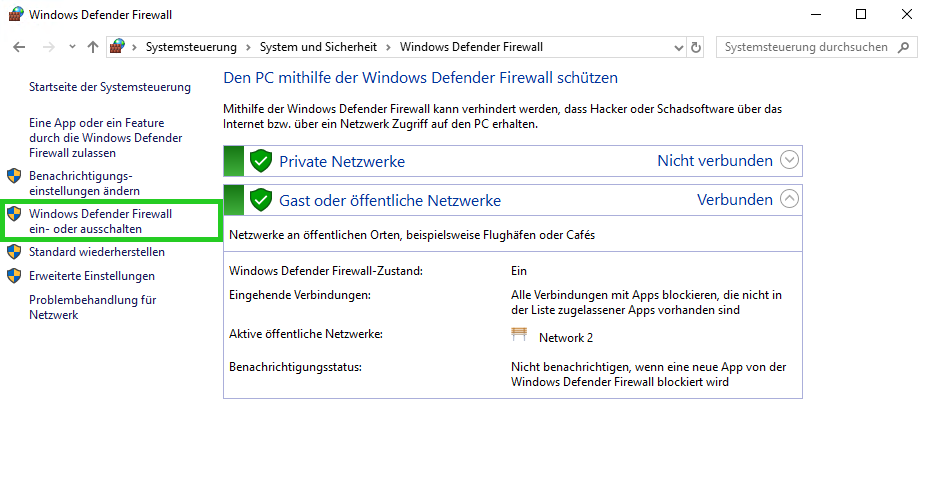Screen dimensions: 930x501
Task: Click the Ein status value
Action: (x=519, y=271)
